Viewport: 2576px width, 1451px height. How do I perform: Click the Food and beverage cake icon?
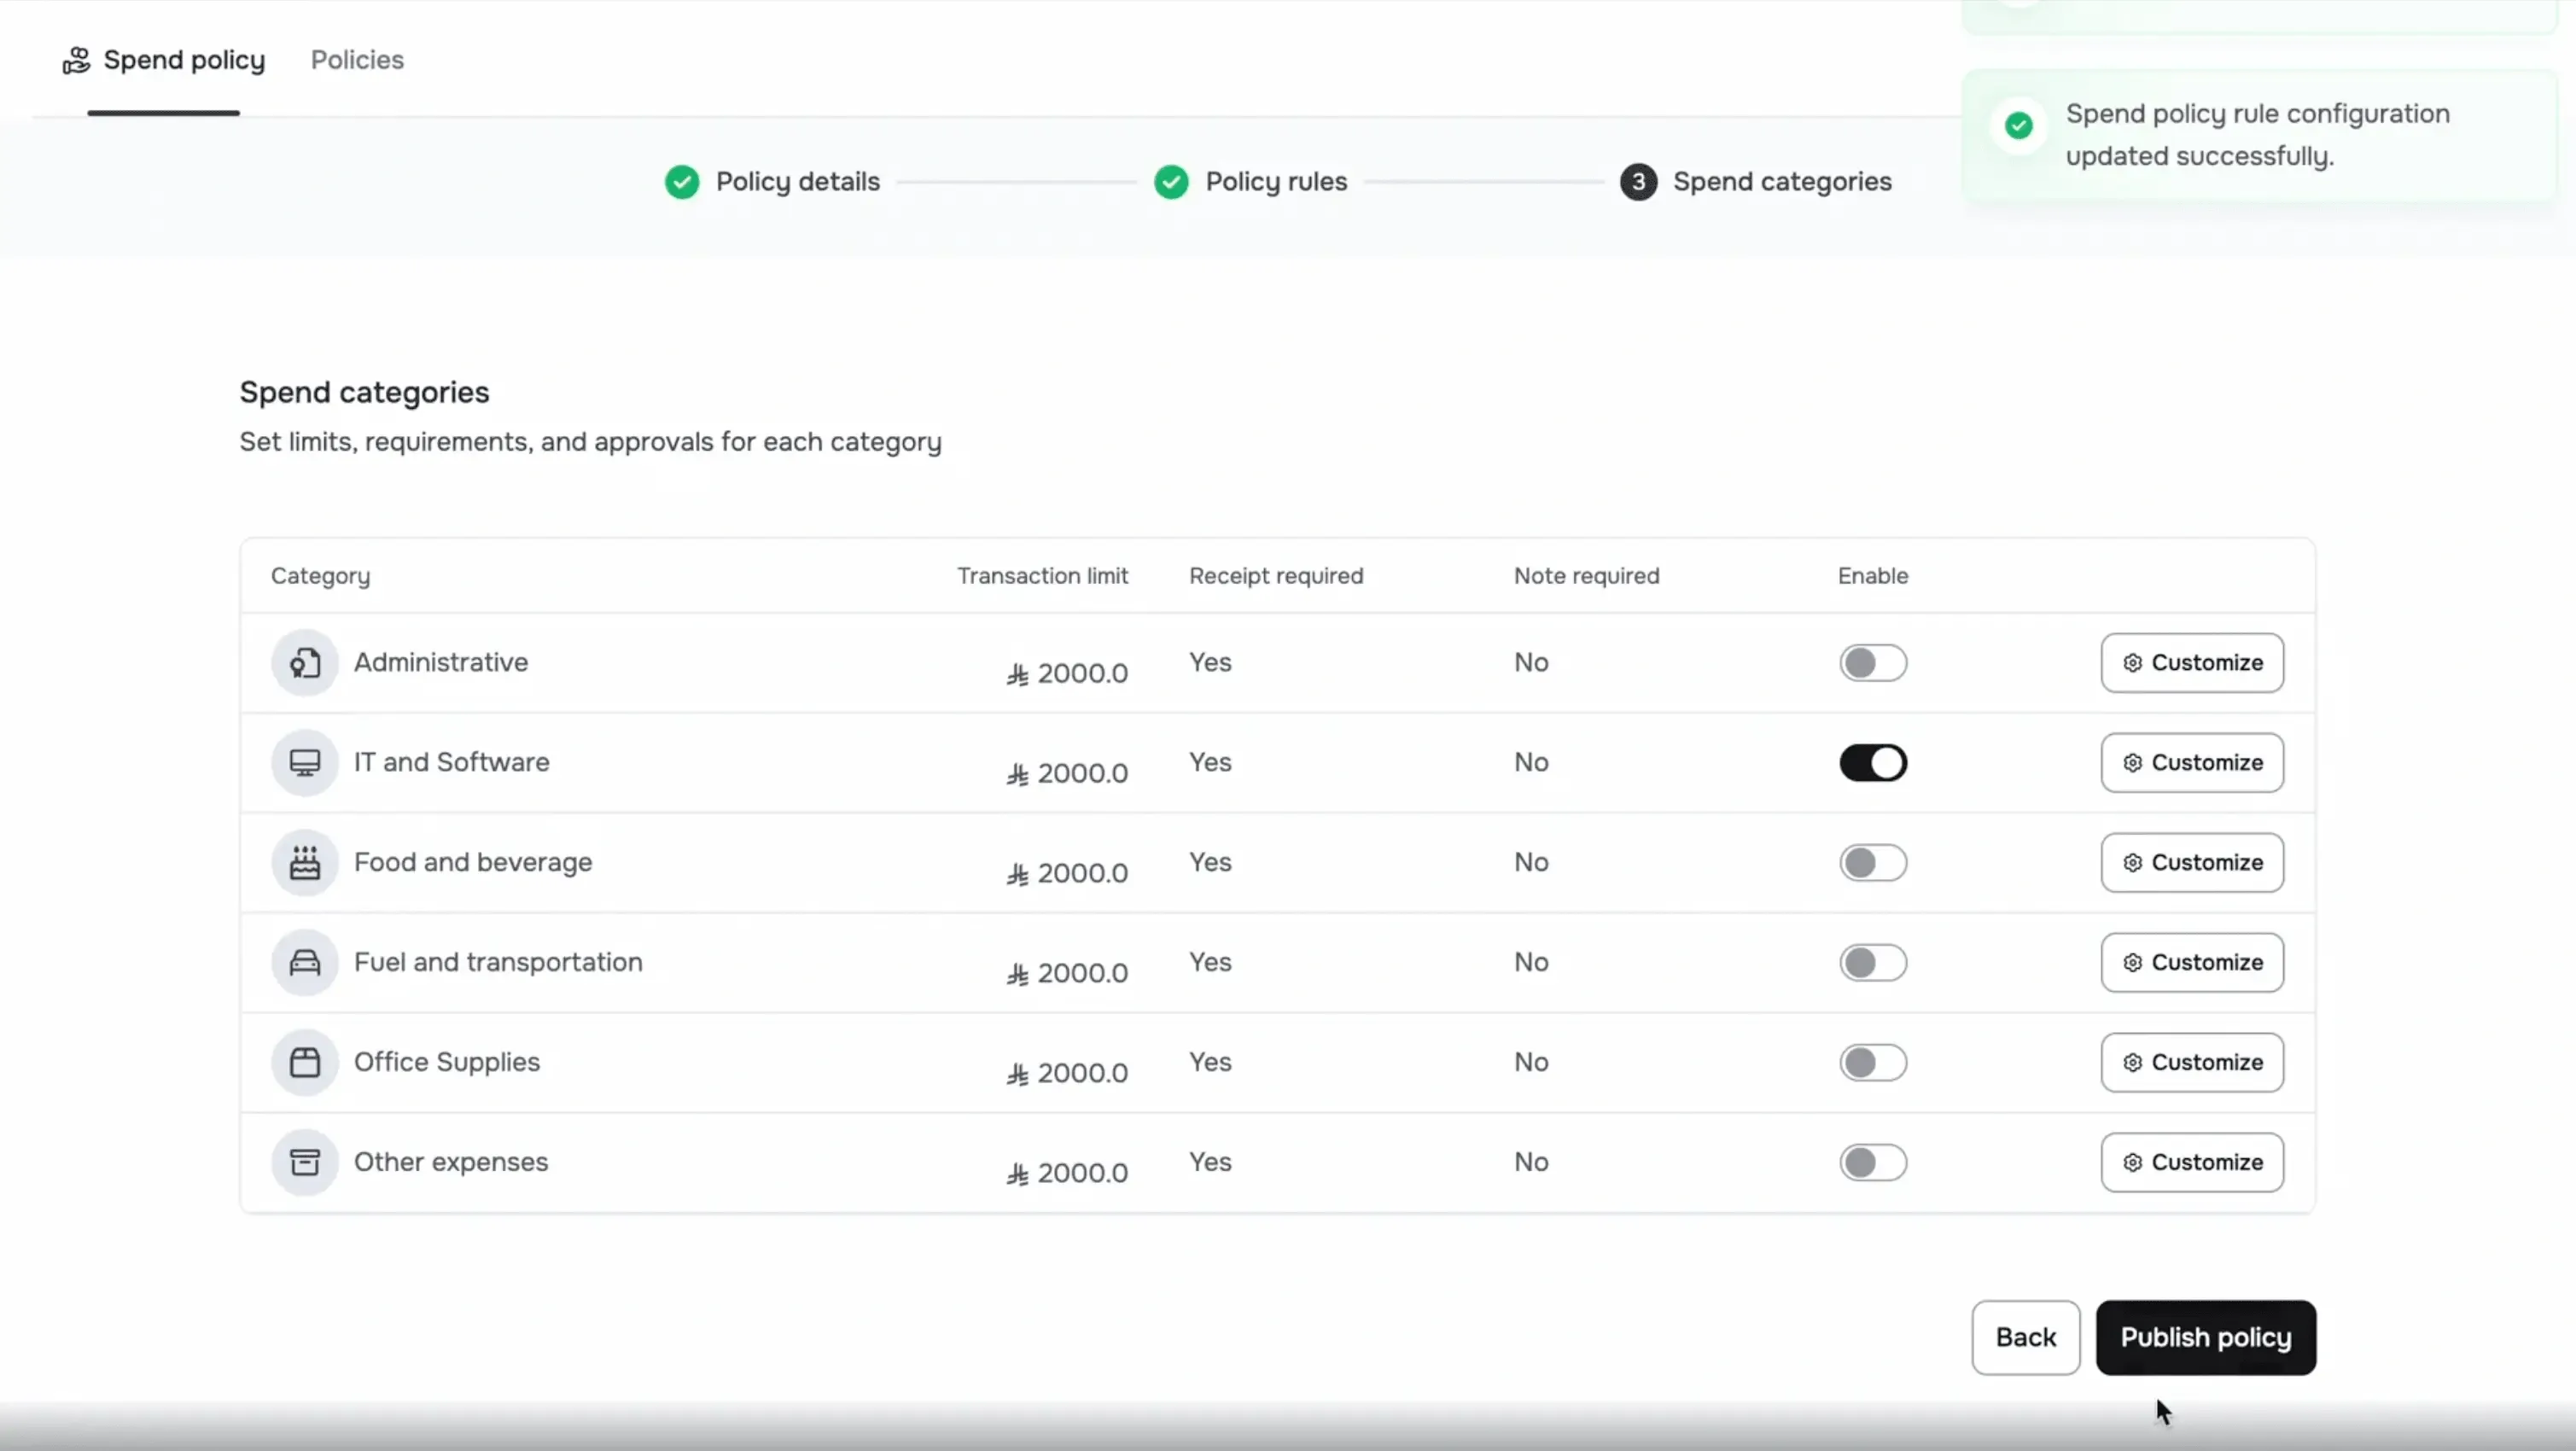[305, 862]
